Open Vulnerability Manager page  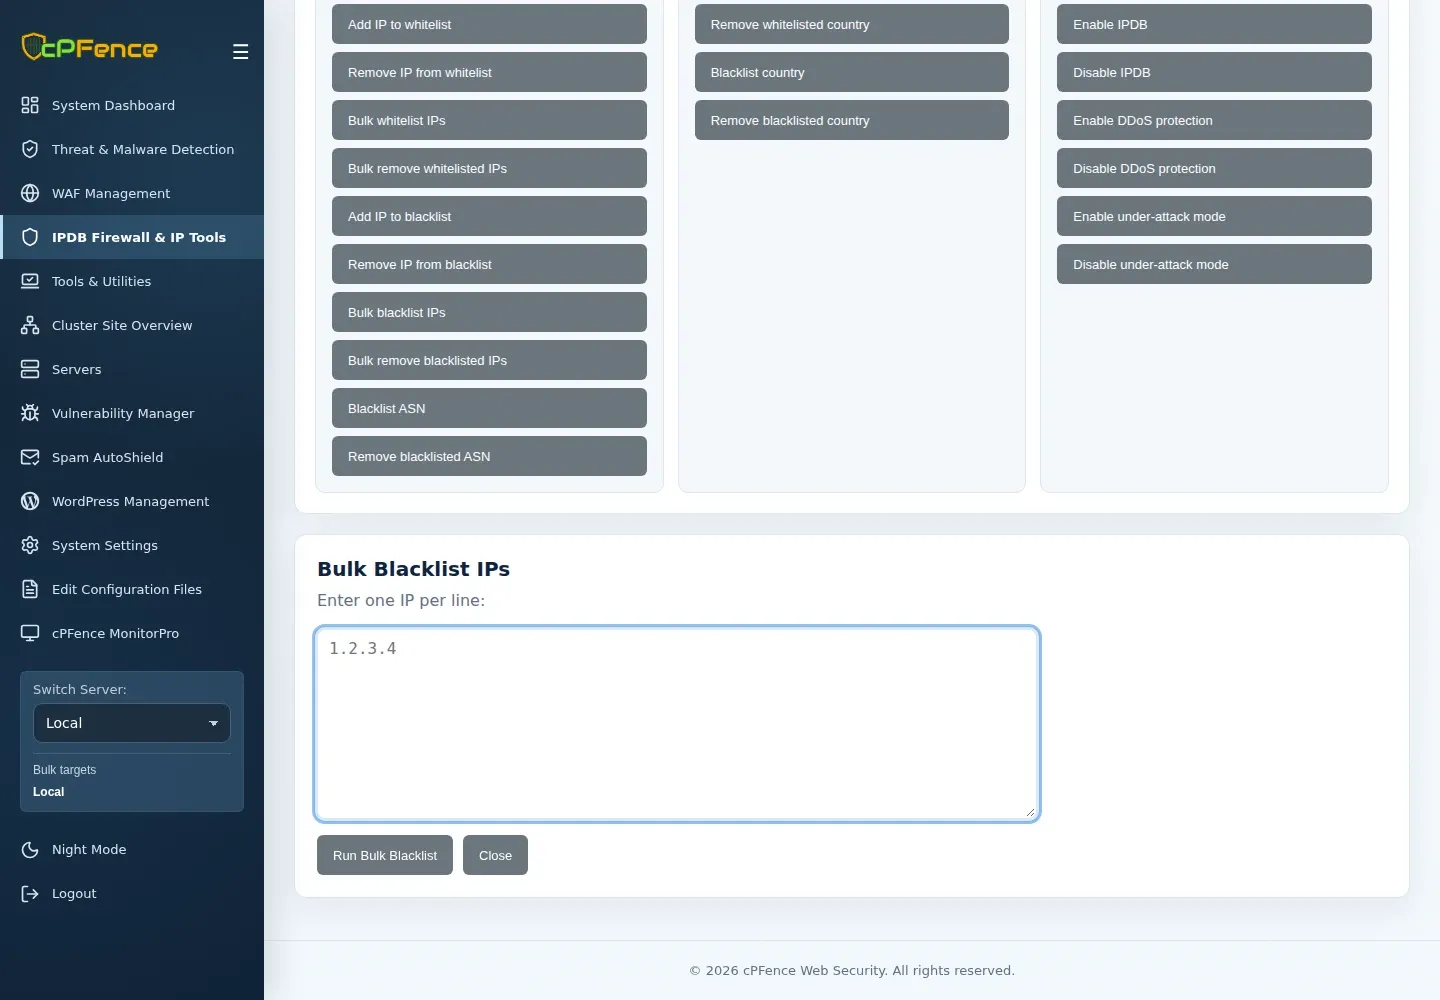coord(132,413)
